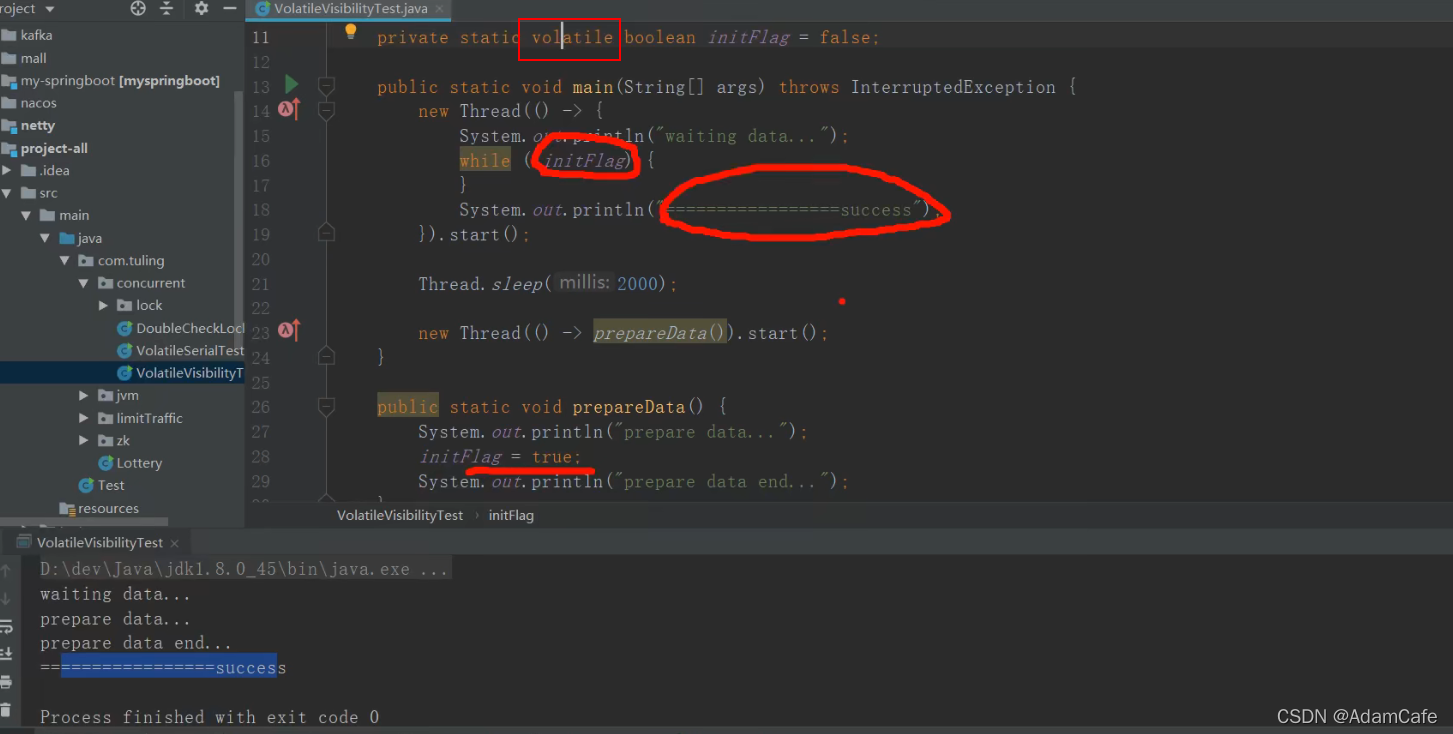Viewport: 1453px width, 734px height.
Task: Toggle scroll-to-end in the Run console
Action: click(x=6, y=653)
